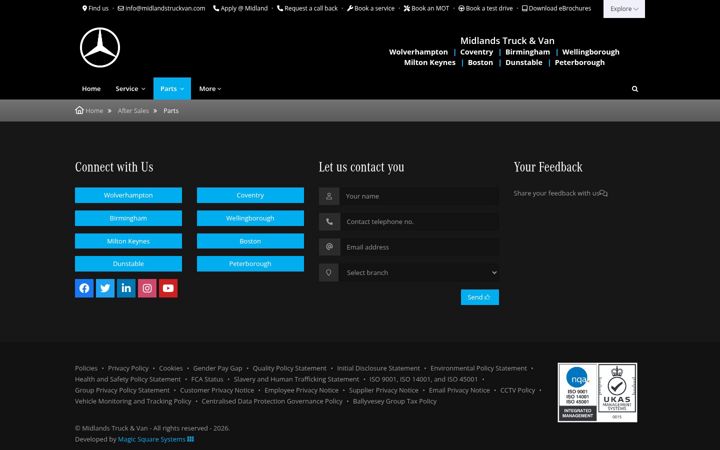
Task: Click the home icon in breadcrumb
Action: pos(79,110)
